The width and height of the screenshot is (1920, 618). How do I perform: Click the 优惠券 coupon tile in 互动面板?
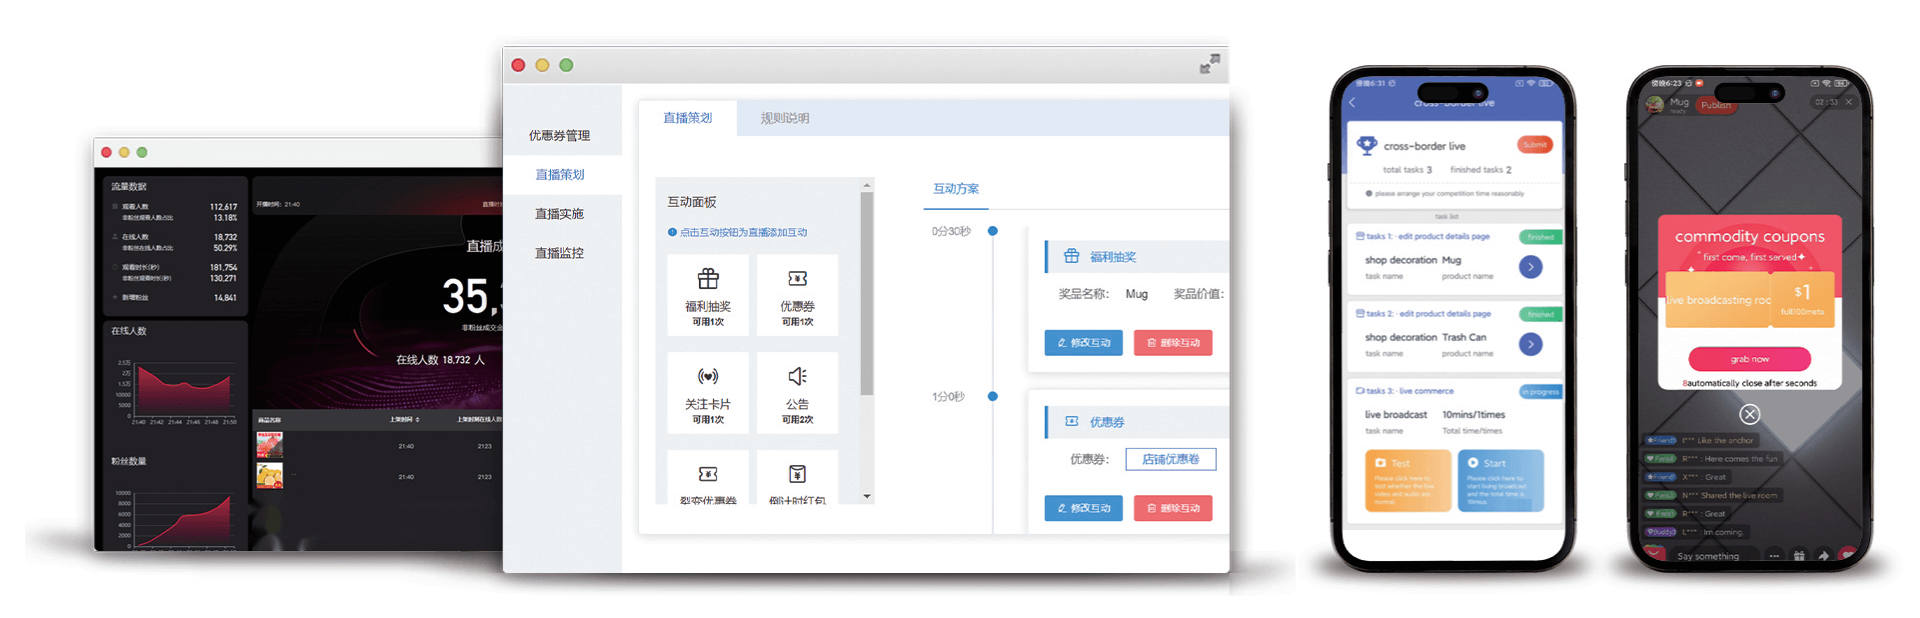coord(797,294)
